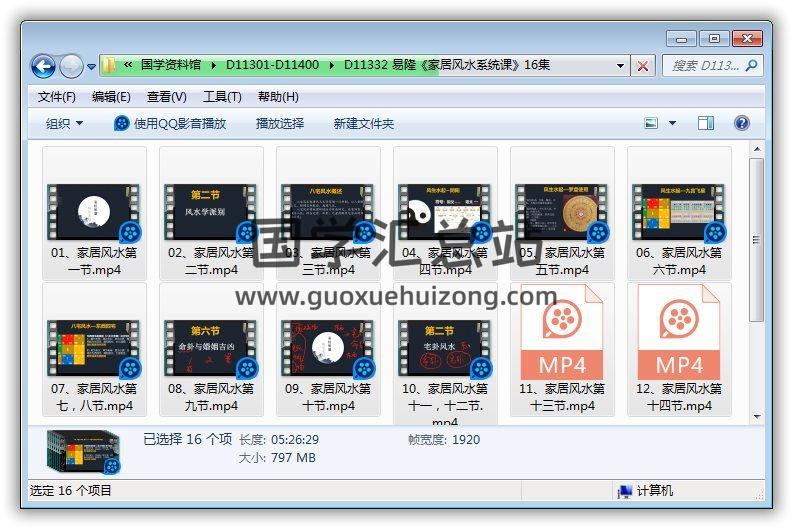The height and width of the screenshot is (529, 793).
Task: Open the Help question mark icon
Action: pyautogui.click(x=742, y=124)
